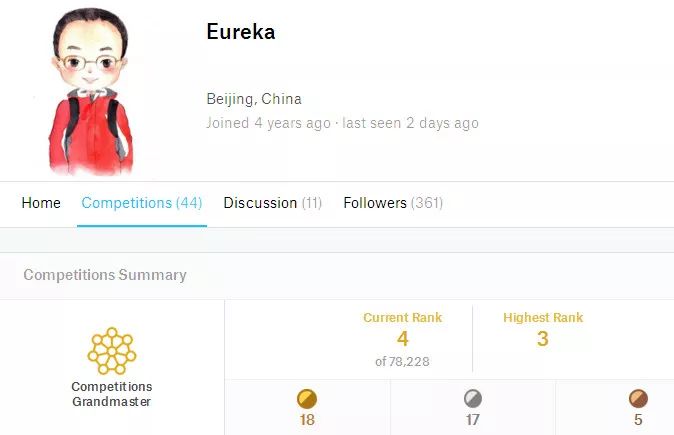This screenshot has height=435, width=674.
Task: Click the bronze medal icon
Action: [638, 399]
